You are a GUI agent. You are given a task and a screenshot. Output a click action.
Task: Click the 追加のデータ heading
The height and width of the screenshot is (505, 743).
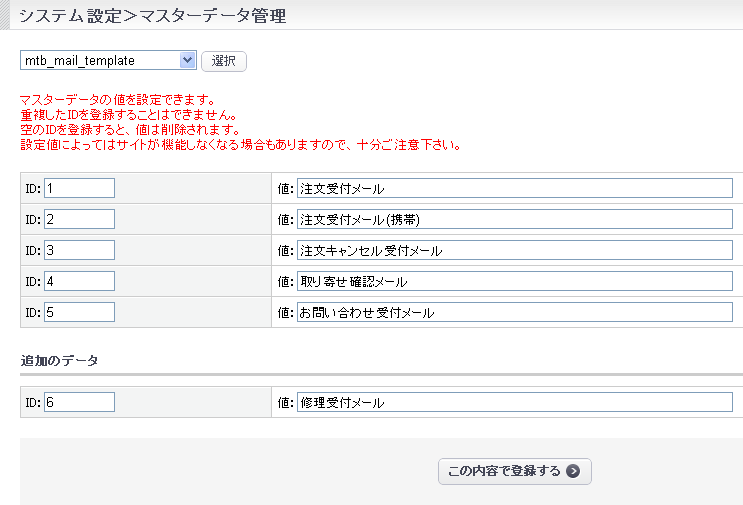pyautogui.click(x=59, y=361)
